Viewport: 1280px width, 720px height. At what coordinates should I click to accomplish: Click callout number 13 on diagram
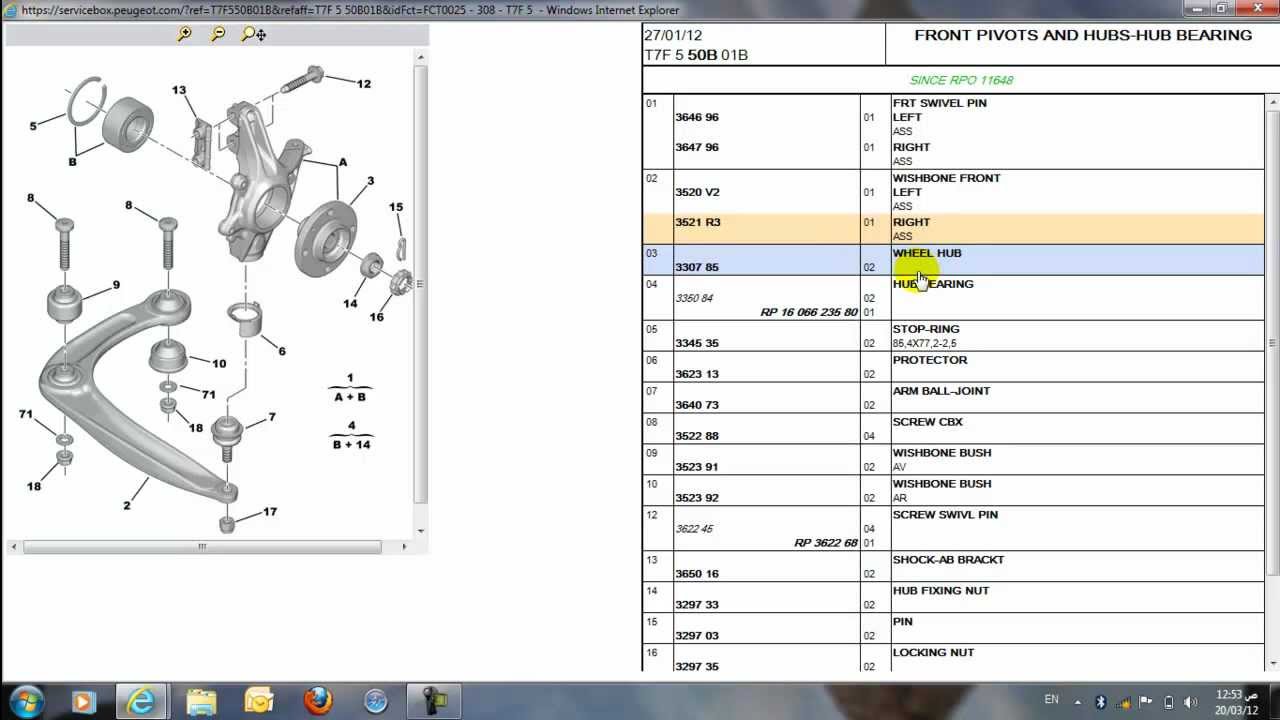coord(179,90)
